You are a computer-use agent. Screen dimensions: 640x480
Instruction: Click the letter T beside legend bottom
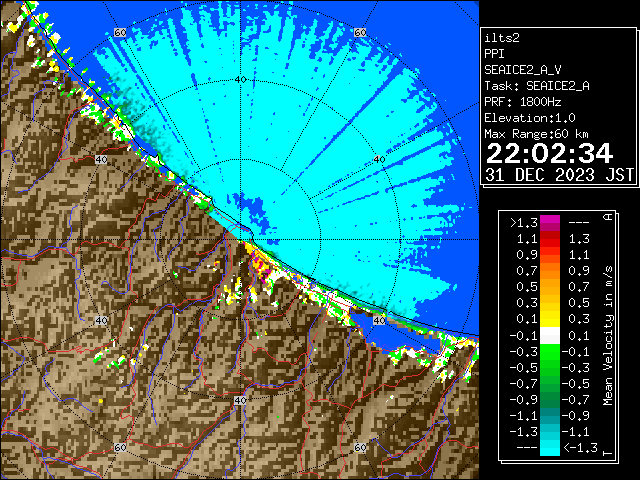pyautogui.click(x=608, y=453)
